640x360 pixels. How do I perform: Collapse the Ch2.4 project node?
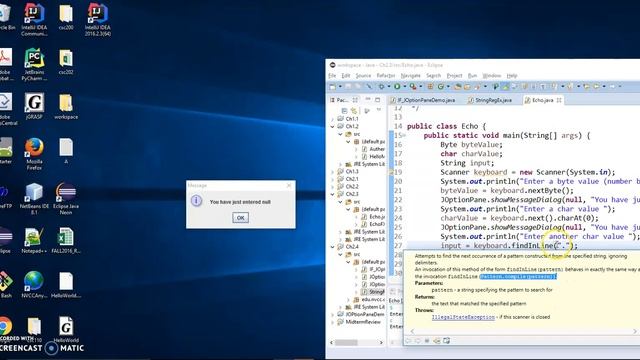(333, 247)
